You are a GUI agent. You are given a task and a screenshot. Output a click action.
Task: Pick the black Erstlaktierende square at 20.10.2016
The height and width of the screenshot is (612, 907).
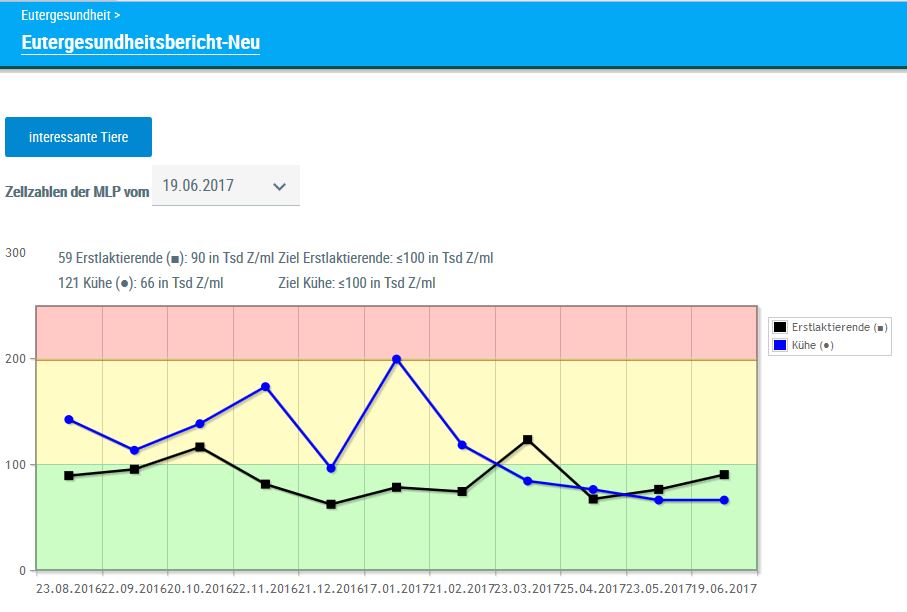[x=200, y=447]
